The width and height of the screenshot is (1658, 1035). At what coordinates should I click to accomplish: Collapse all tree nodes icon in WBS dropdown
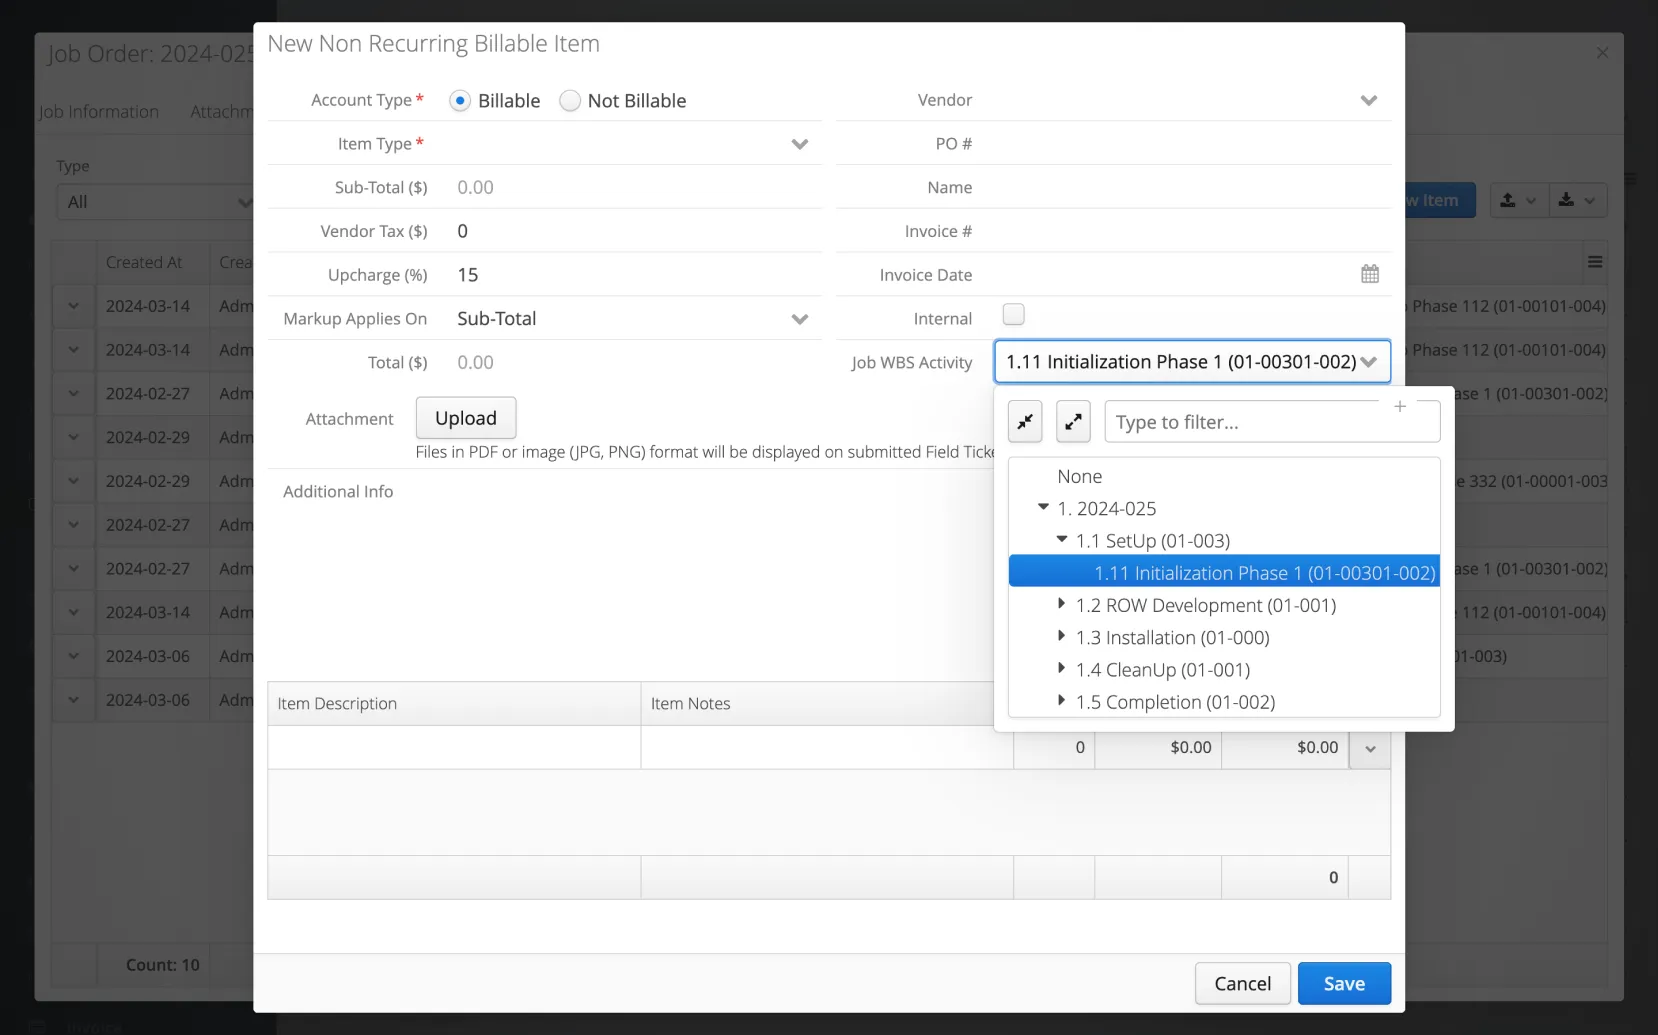point(1025,422)
